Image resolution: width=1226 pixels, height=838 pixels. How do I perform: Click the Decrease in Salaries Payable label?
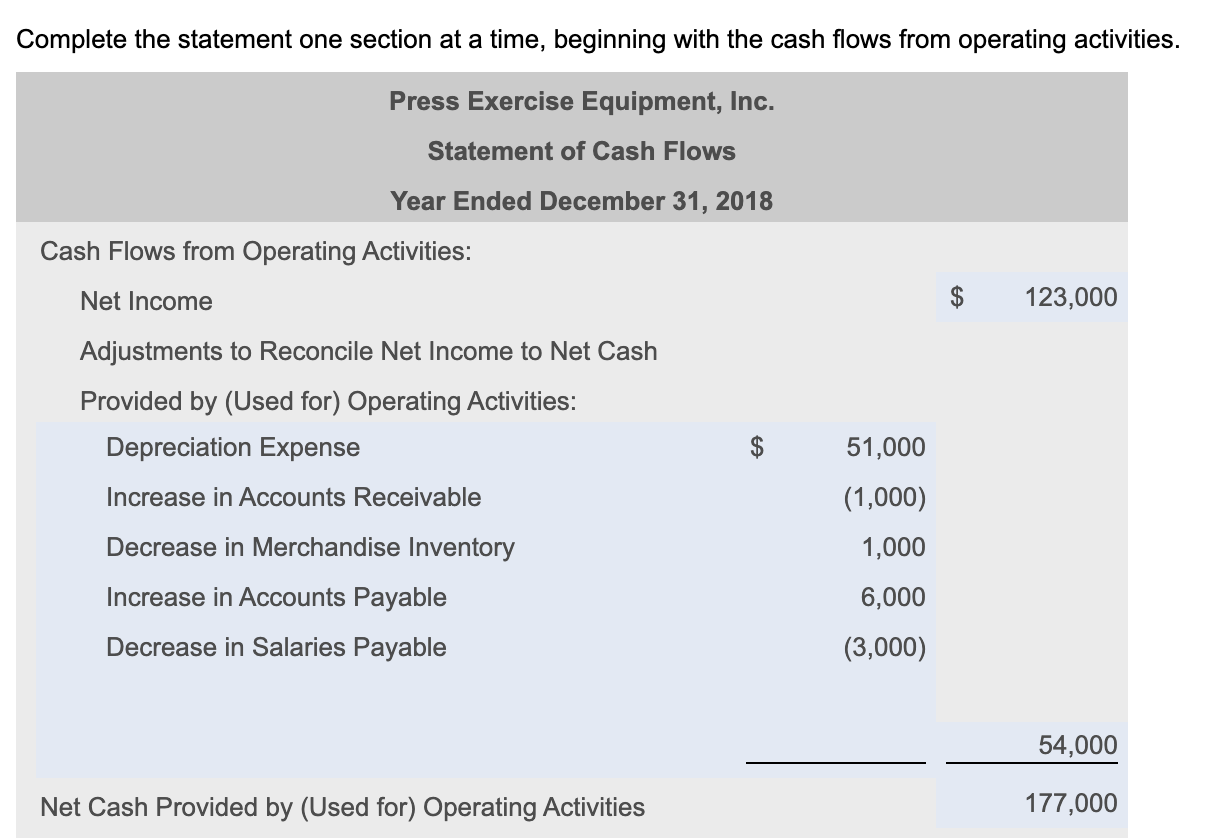(277, 647)
